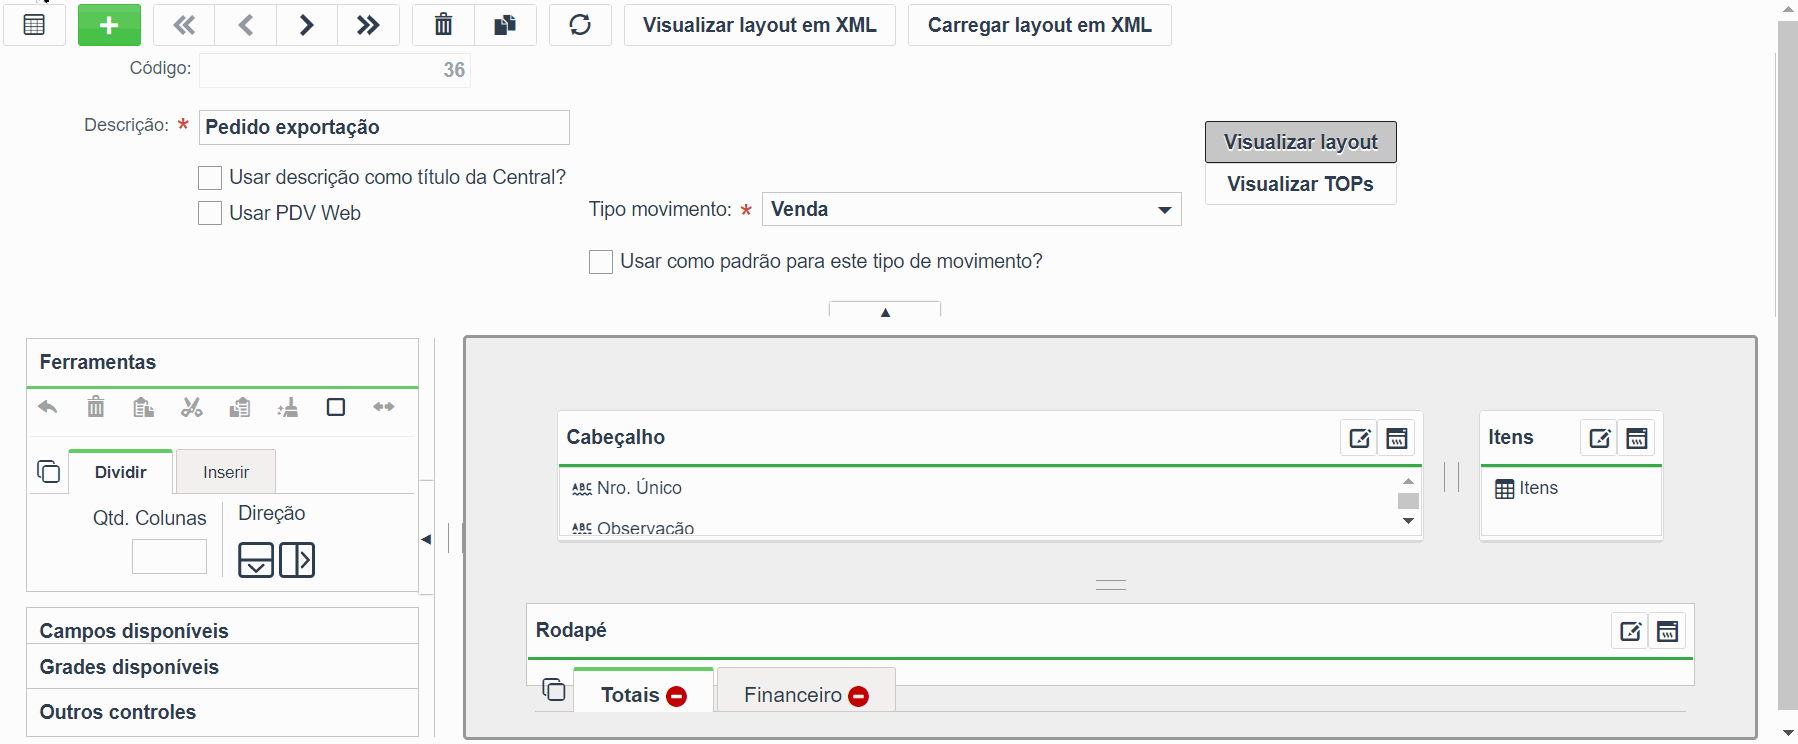Open the Financeiro tab in Rodapé
The width and height of the screenshot is (1798, 744).
(793, 695)
